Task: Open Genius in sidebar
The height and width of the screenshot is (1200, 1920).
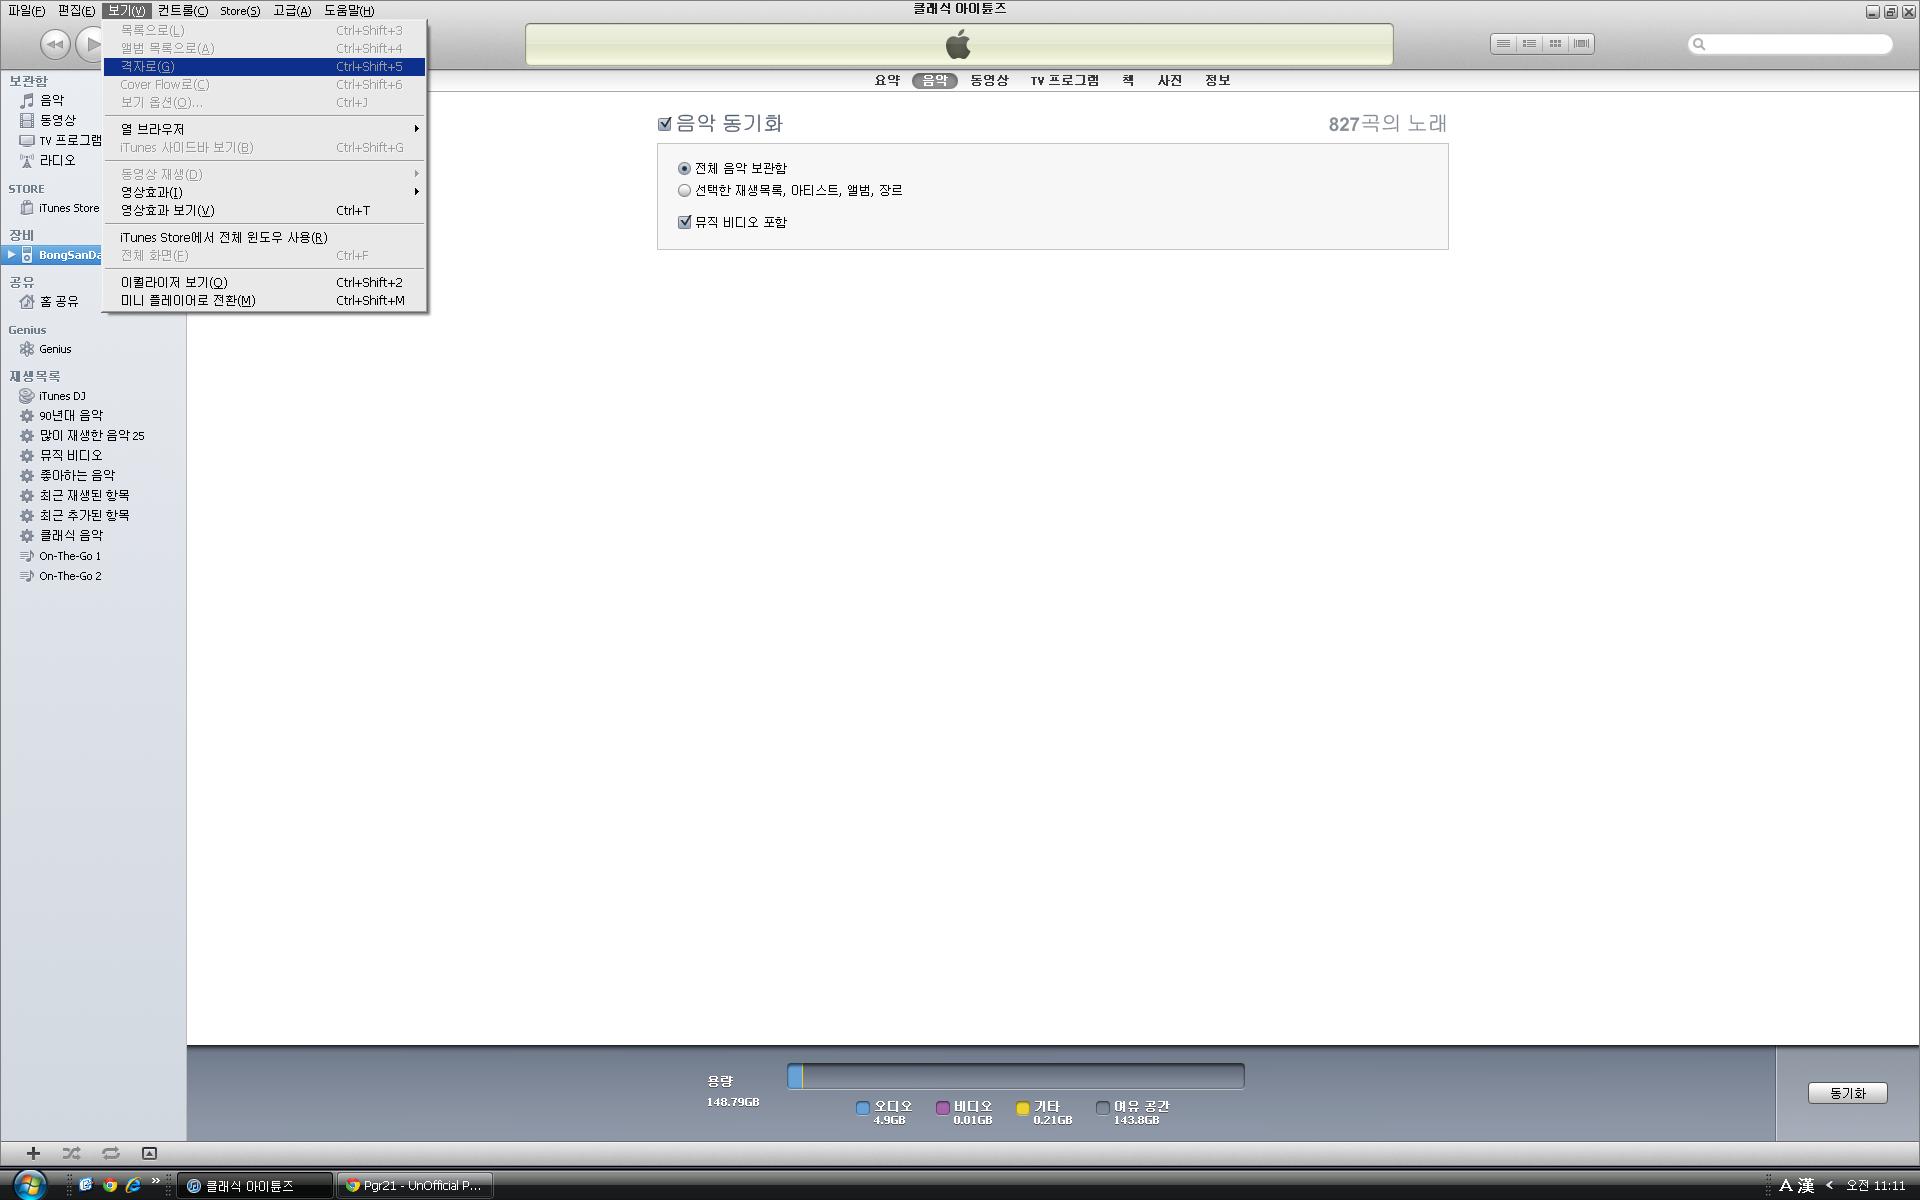Action: [x=55, y=349]
